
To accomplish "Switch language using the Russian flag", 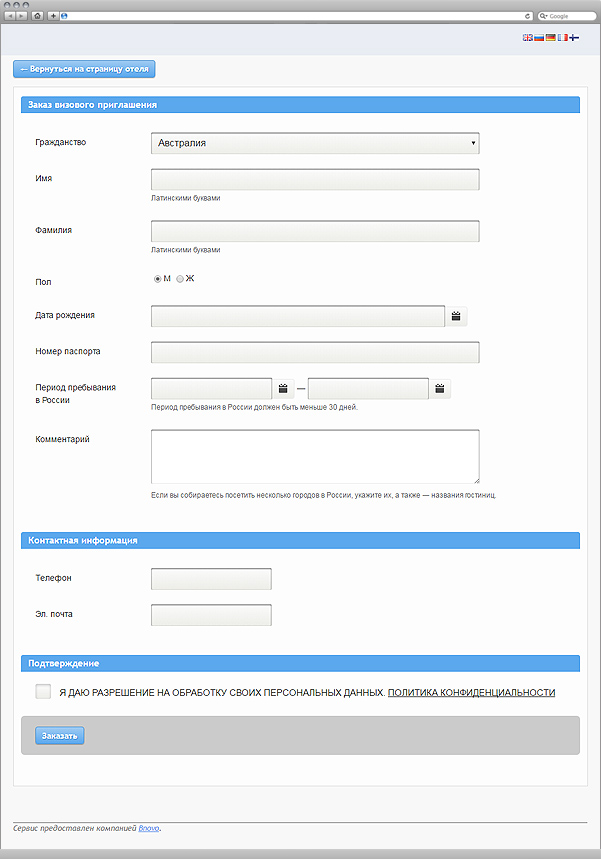I will click(539, 37).
